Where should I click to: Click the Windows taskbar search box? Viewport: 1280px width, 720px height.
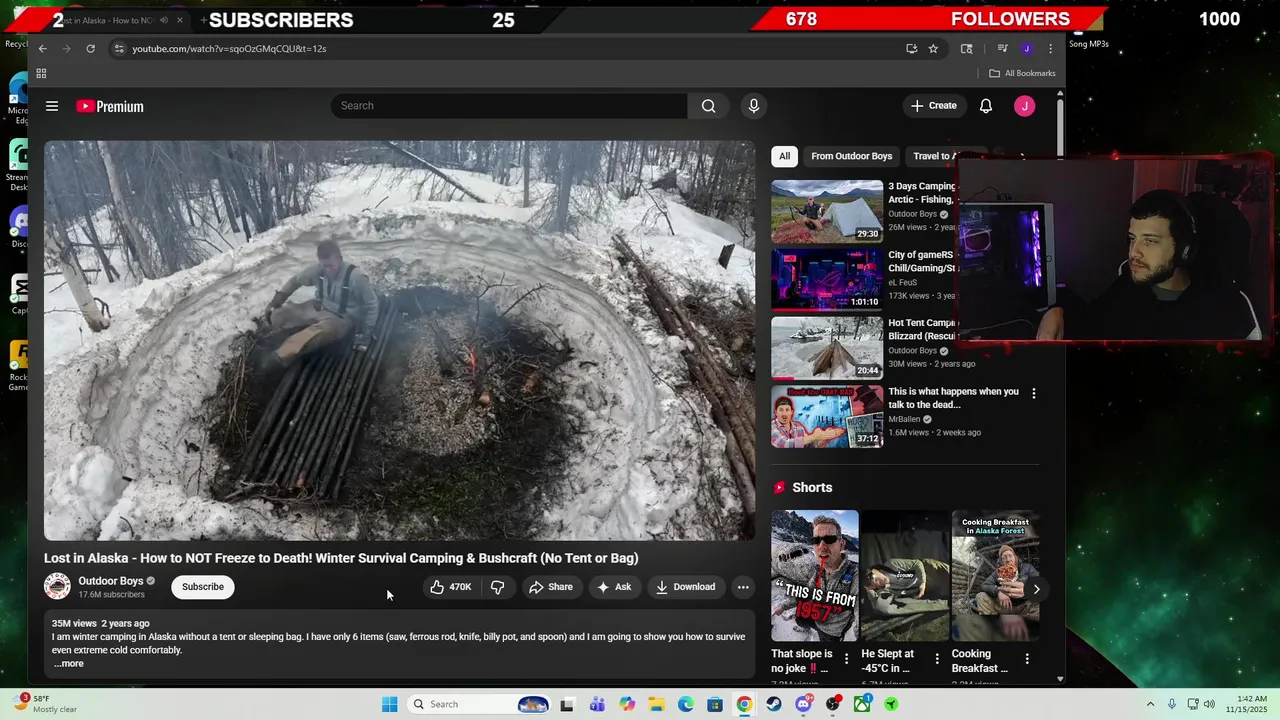click(x=480, y=704)
